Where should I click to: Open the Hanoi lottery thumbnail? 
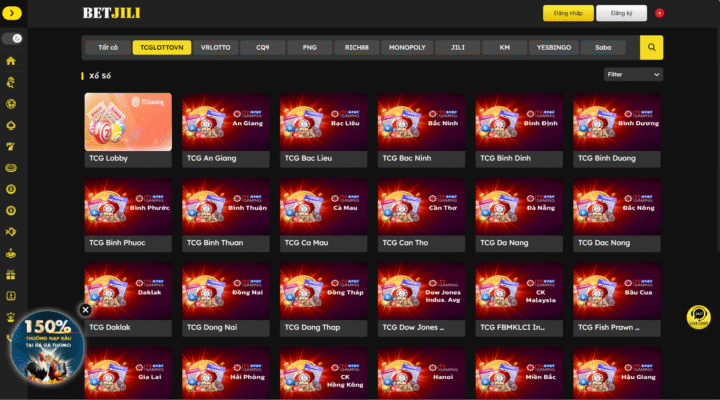tap(422, 373)
